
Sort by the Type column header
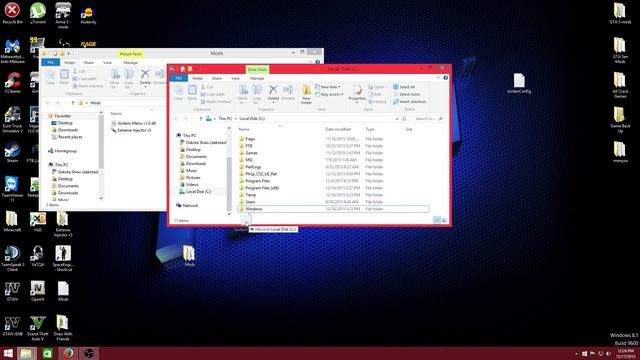370,129
